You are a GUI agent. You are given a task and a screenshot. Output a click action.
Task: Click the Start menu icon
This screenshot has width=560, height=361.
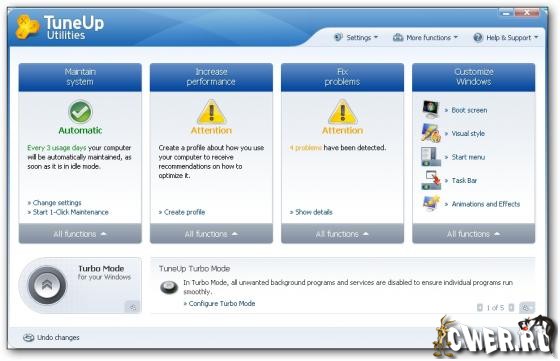click(x=431, y=156)
